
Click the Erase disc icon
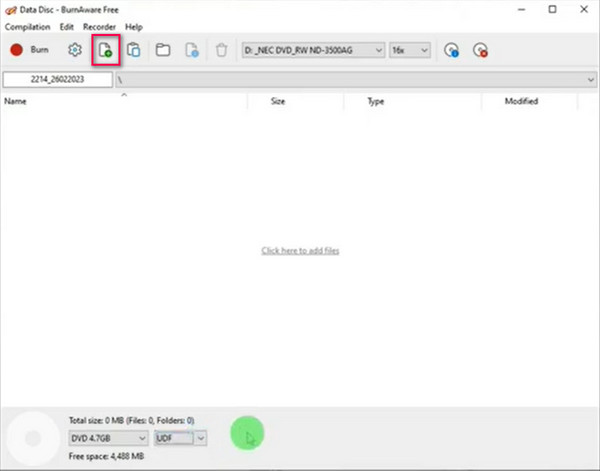click(x=480, y=50)
